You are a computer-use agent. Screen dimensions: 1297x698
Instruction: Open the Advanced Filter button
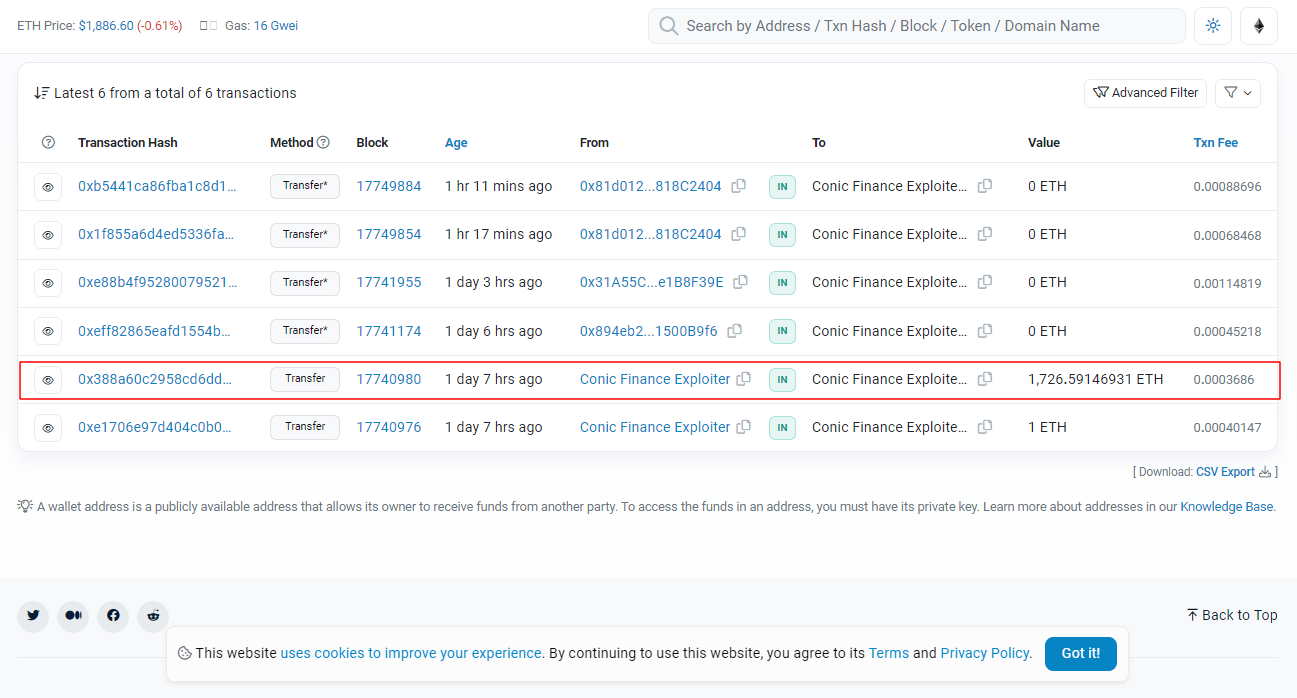1145,93
